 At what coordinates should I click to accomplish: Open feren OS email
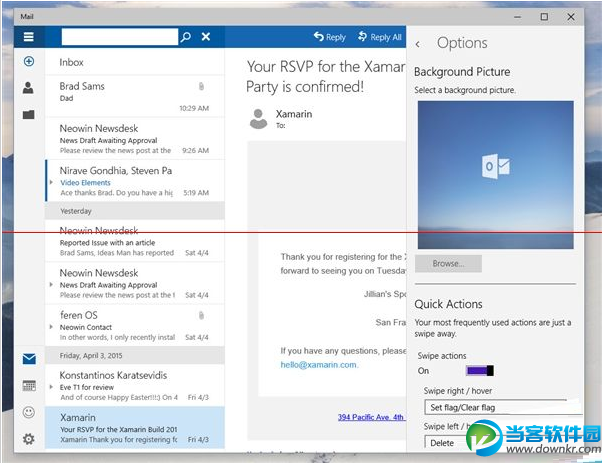(135, 326)
